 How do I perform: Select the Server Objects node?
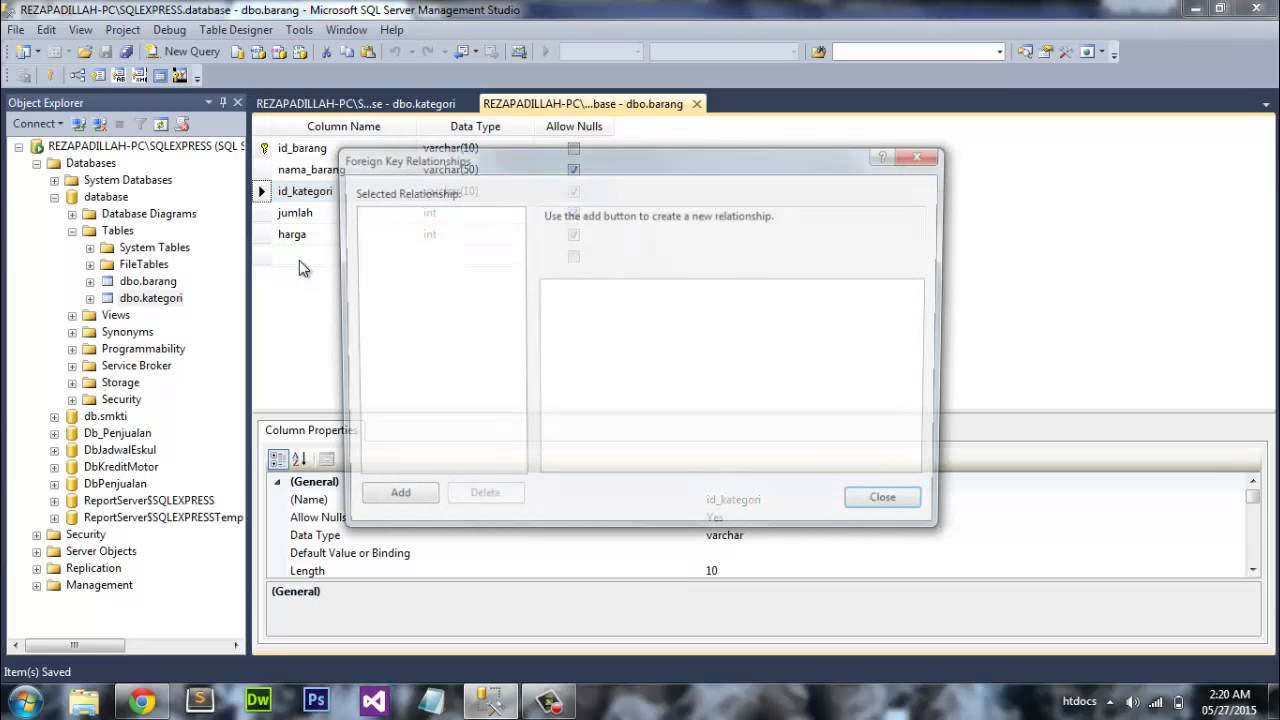pos(101,551)
